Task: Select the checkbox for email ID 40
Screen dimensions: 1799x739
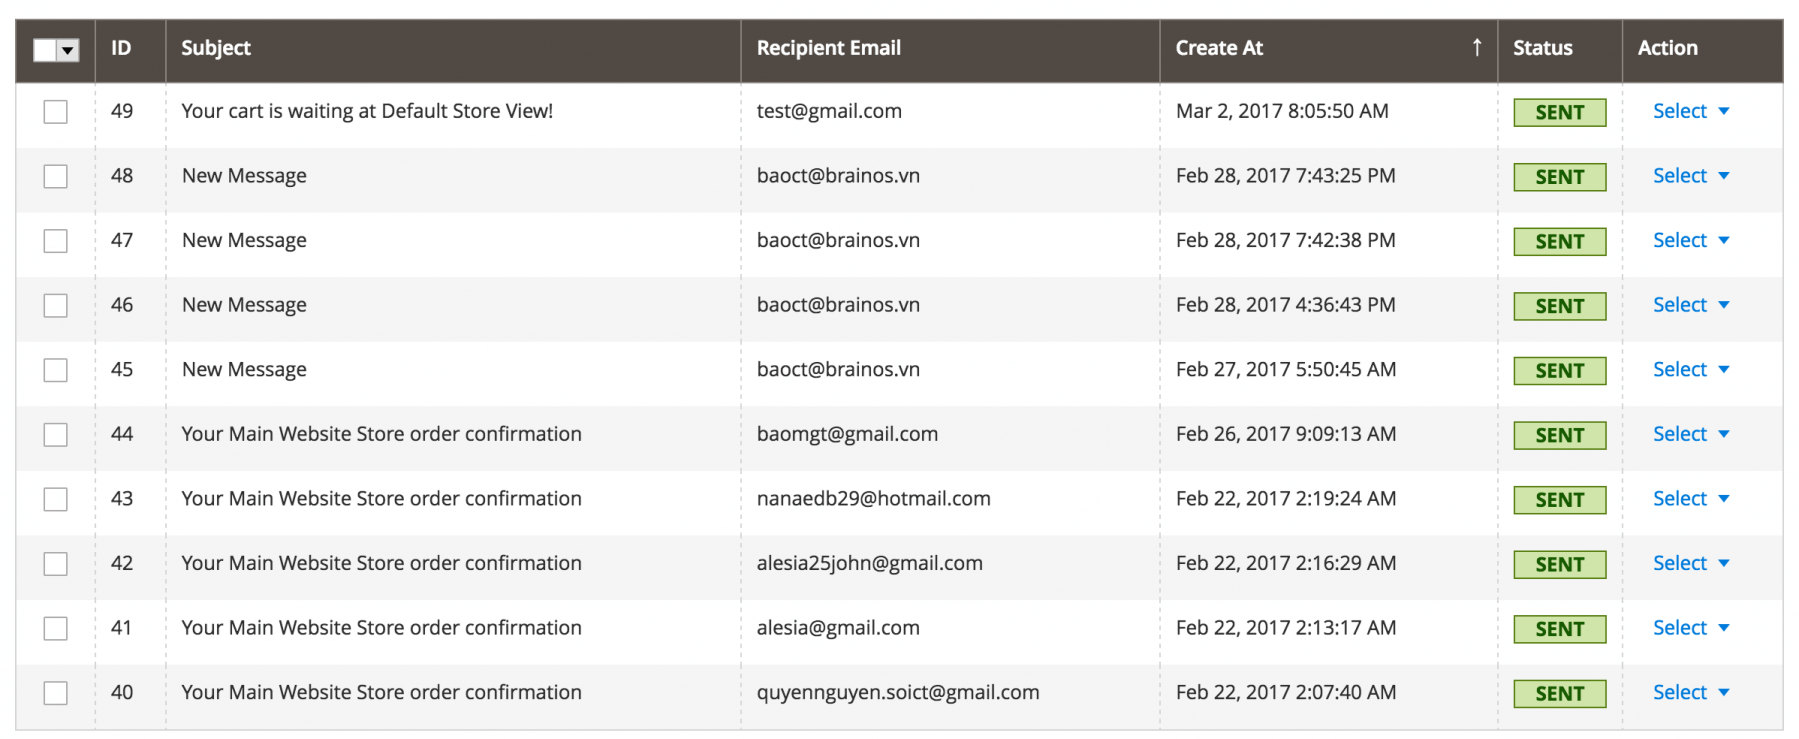Action: pyautogui.click(x=56, y=693)
